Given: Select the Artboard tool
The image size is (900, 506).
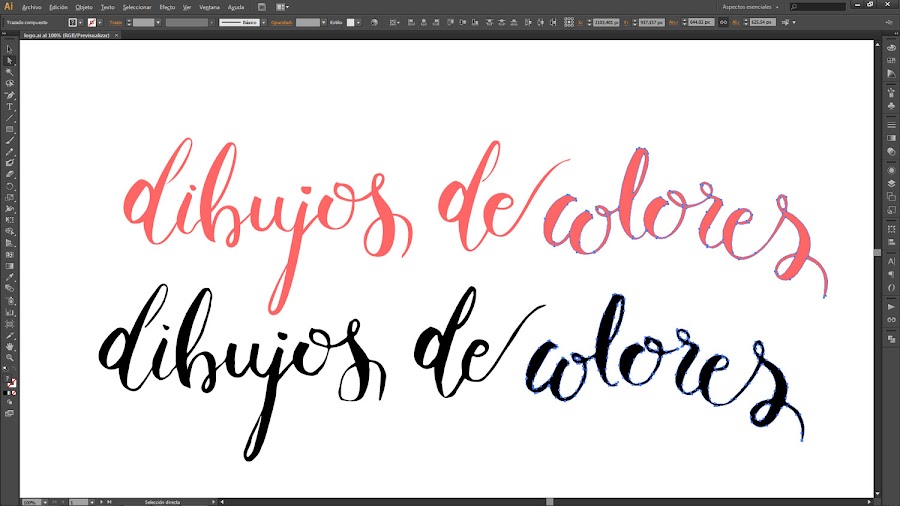Looking at the screenshot, I should click(9, 324).
